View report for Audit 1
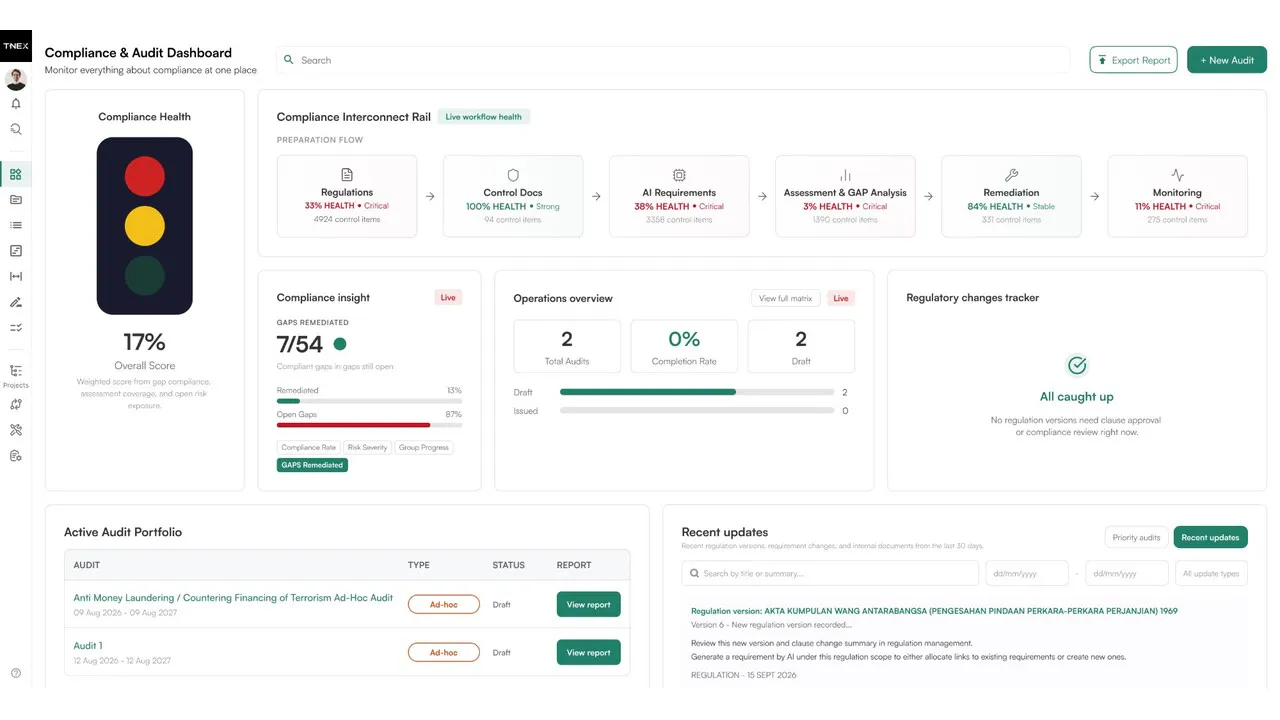1280x720 pixels. pyautogui.click(x=588, y=652)
